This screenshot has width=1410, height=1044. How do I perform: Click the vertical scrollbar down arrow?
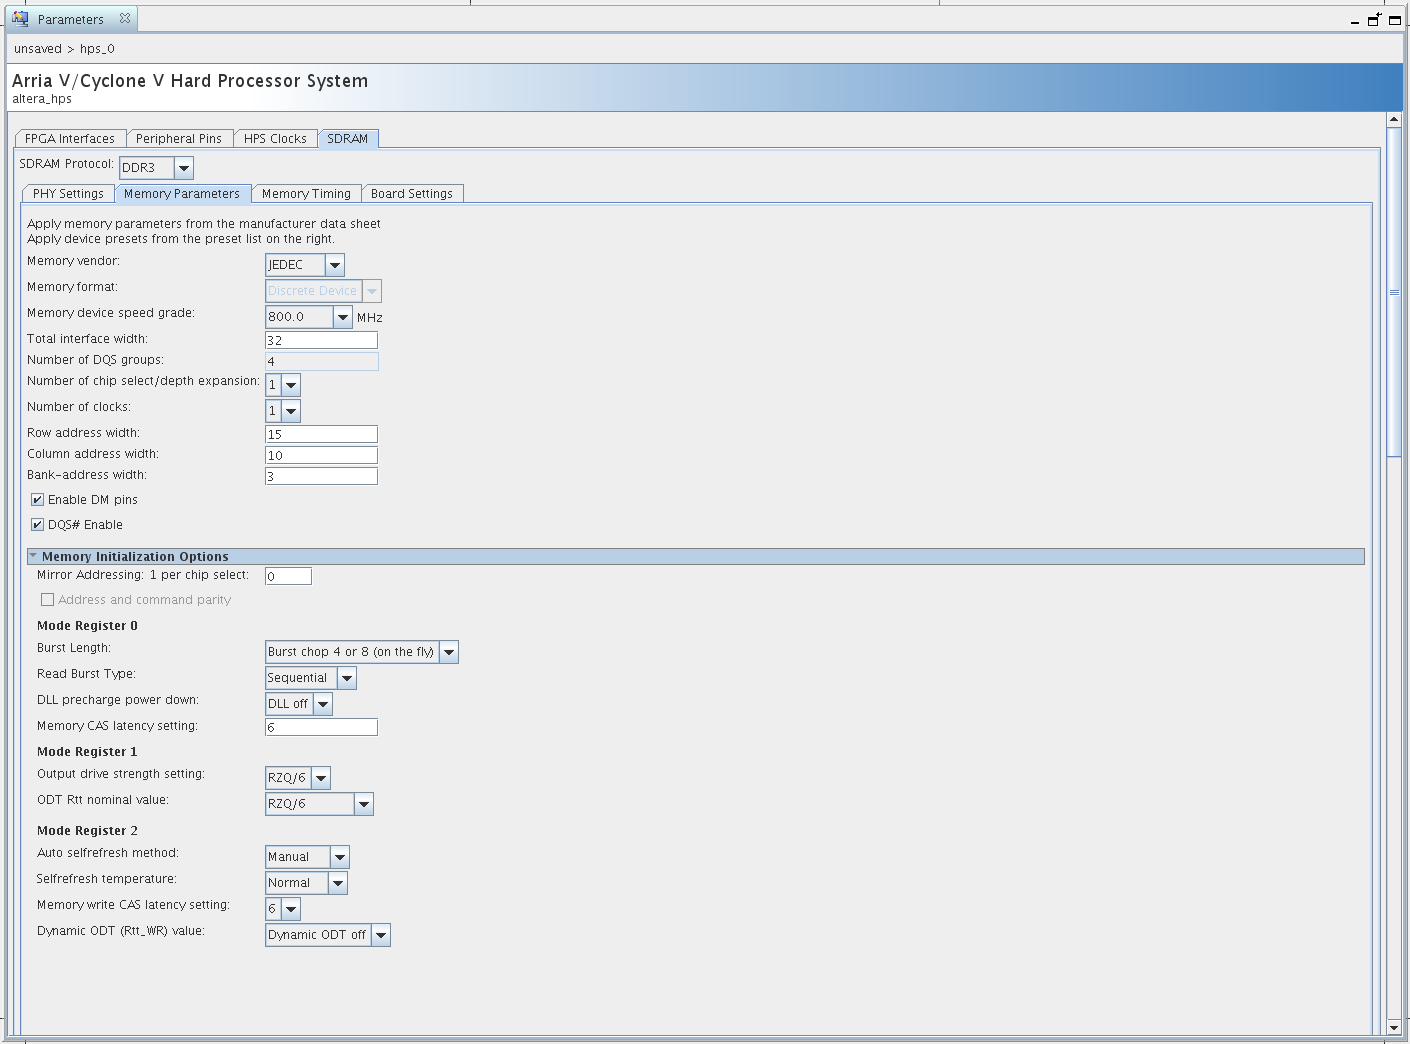[1394, 1027]
